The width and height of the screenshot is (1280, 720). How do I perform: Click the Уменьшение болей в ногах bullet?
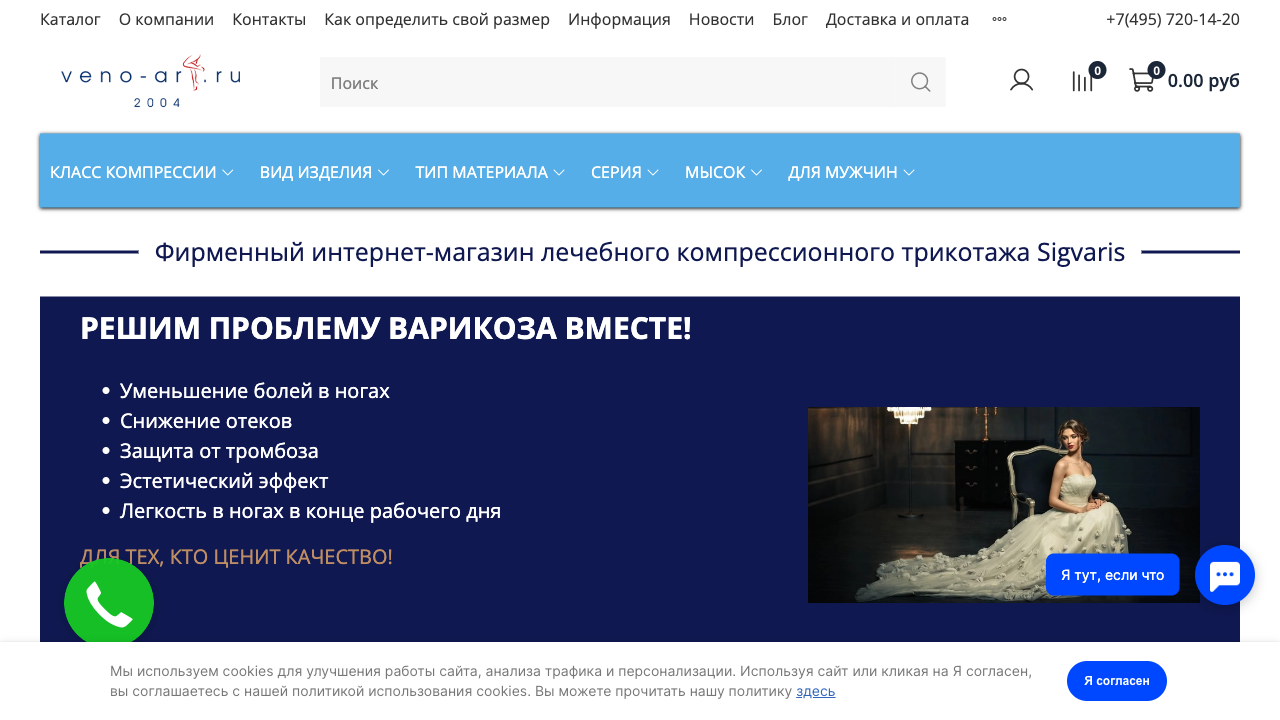pyautogui.click(x=255, y=391)
